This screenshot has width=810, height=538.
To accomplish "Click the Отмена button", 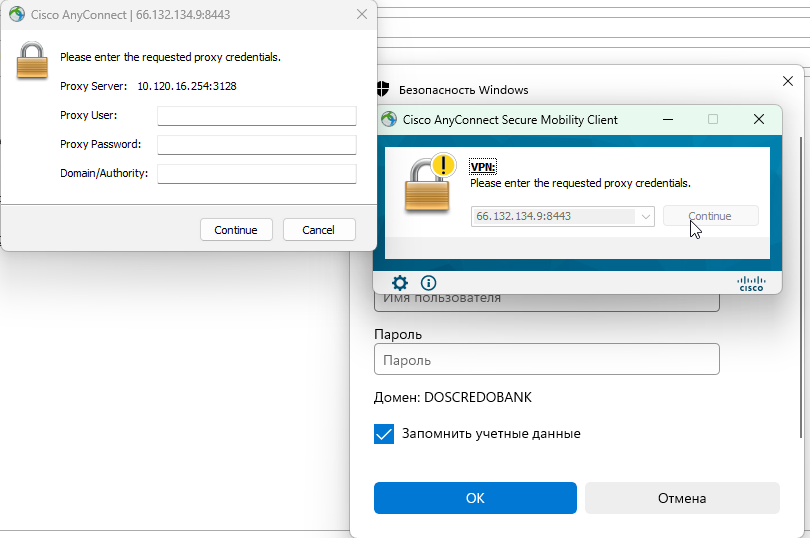I will [x=682, y=498].
